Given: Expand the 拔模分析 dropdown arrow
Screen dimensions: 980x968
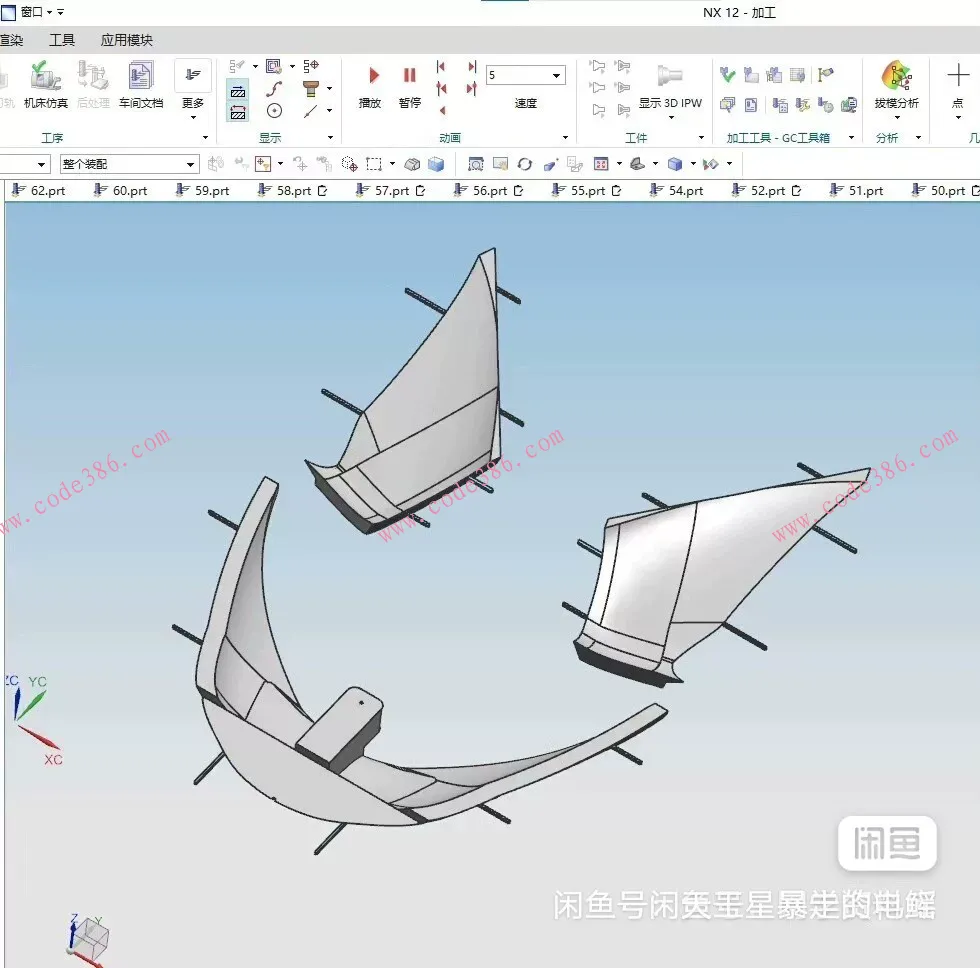Looking at the screenshot, I should [x=897, y=117].
